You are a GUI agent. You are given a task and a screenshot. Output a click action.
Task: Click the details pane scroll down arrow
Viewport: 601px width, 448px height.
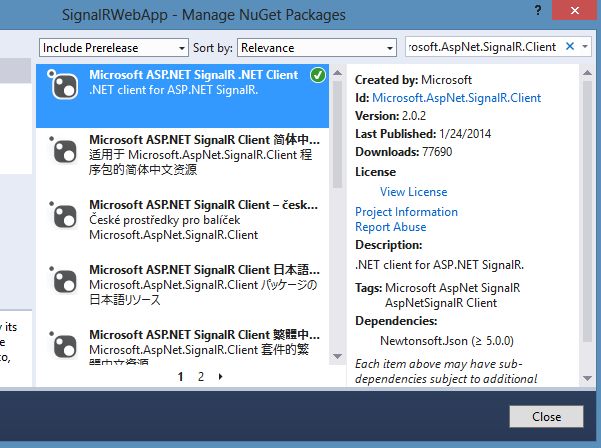point(587,379)
